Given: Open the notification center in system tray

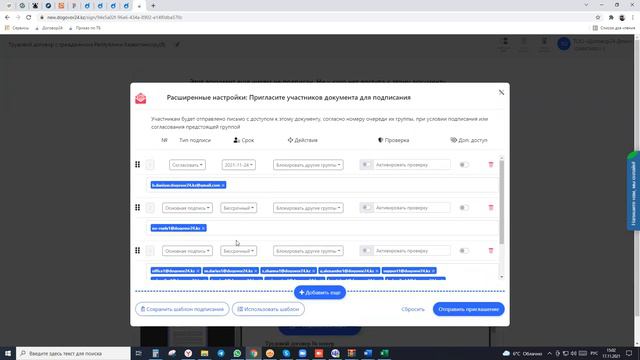Looking at the screenshot, I should pyautogui.click(x=629, y=353).
